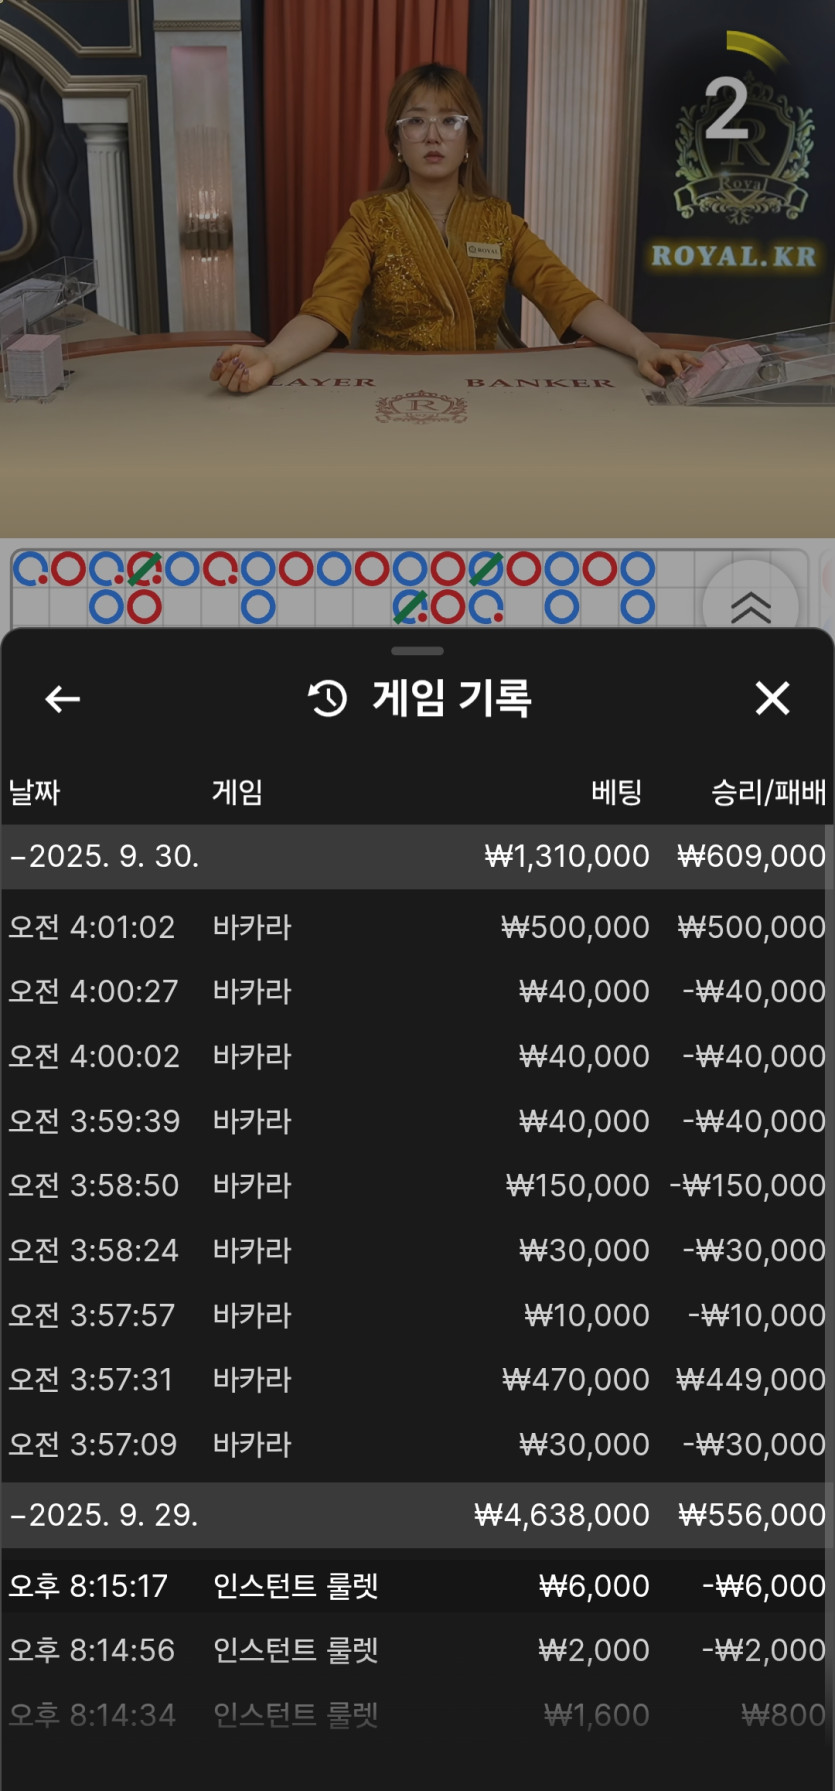Screen dimensions: 835x1791
Task: Click the 승리/패배 column header
Action: [768, 793]
